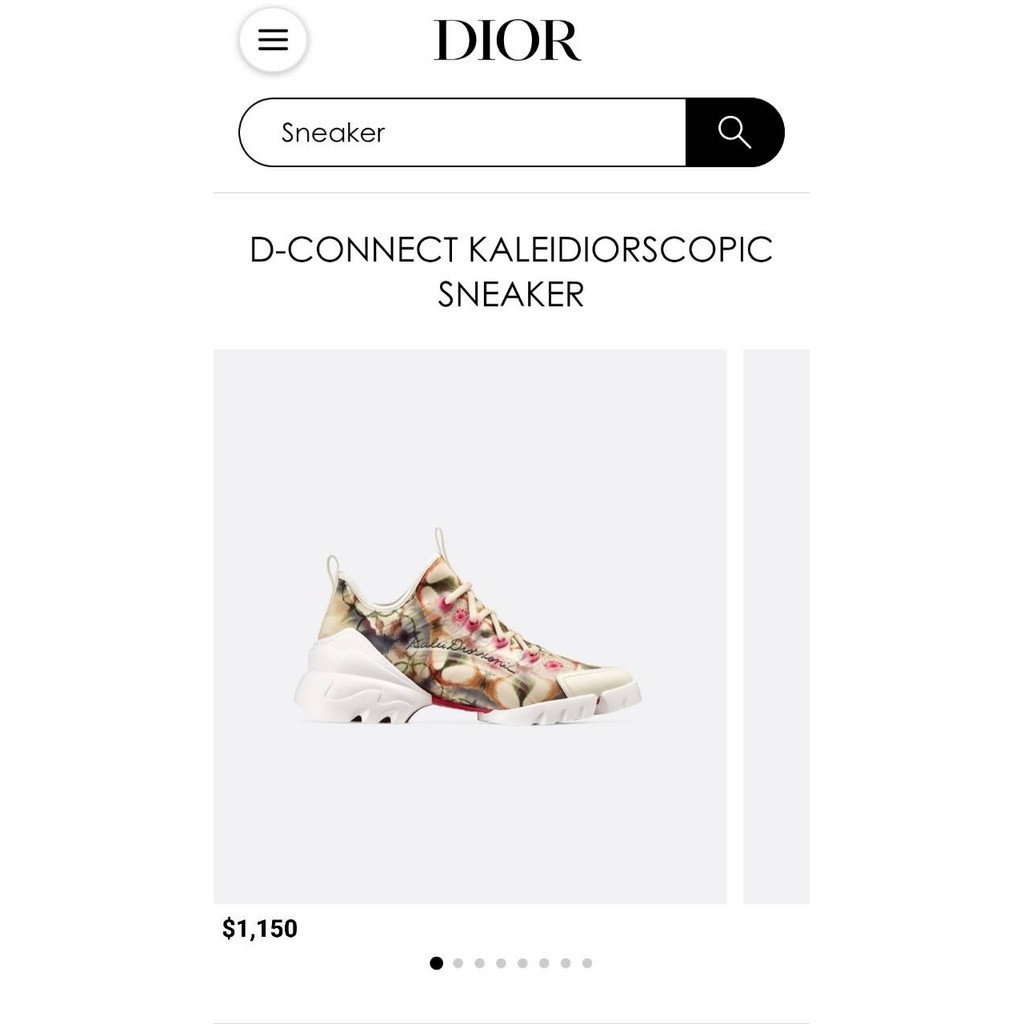Jump to the fourth carousel dot
Image resolution: width=1024 pixels, height=1024 pixels.
(x=501, y=963)
